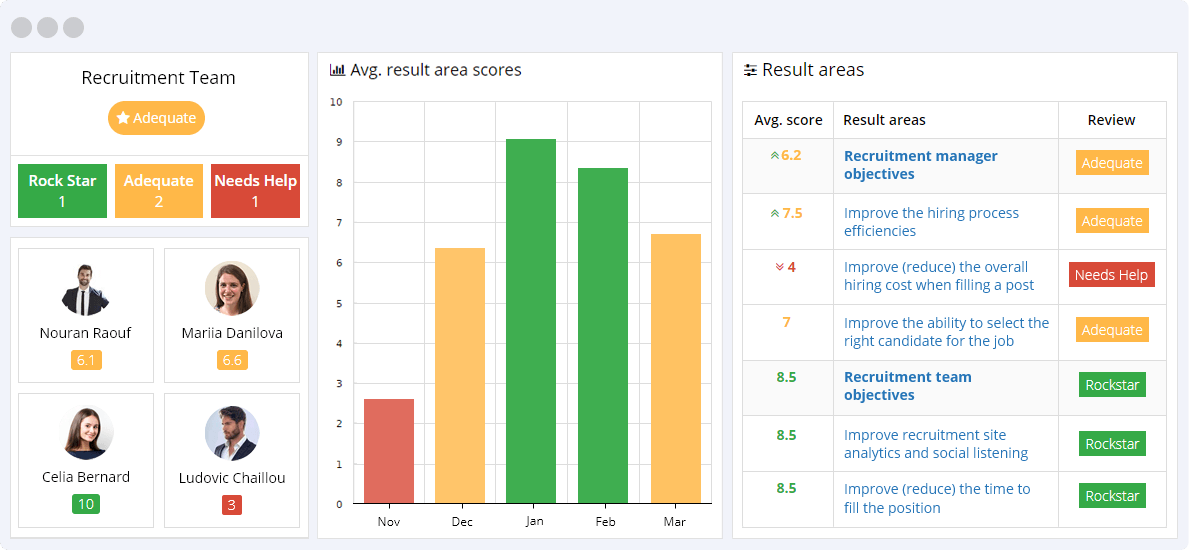The height and width of the screenshot is (550, 1189).
Task: Open Nouran Raouf's profile photo
Action: (x=86, y=289)
